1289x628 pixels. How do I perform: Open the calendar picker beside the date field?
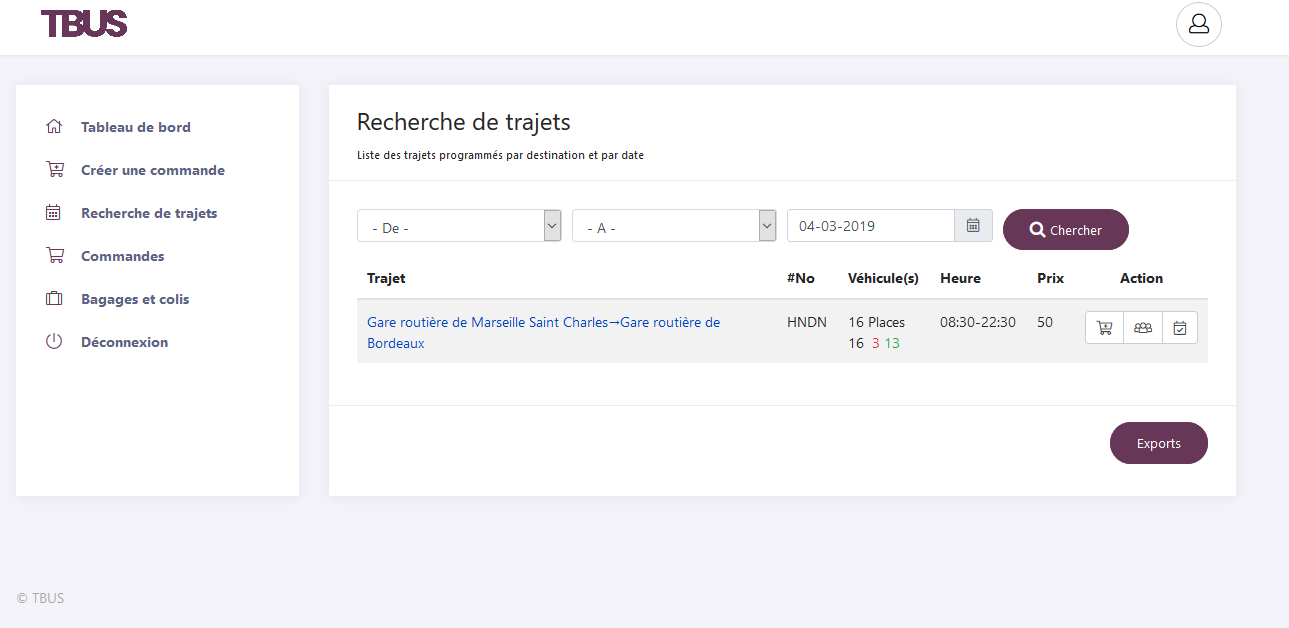pos(972,225)
